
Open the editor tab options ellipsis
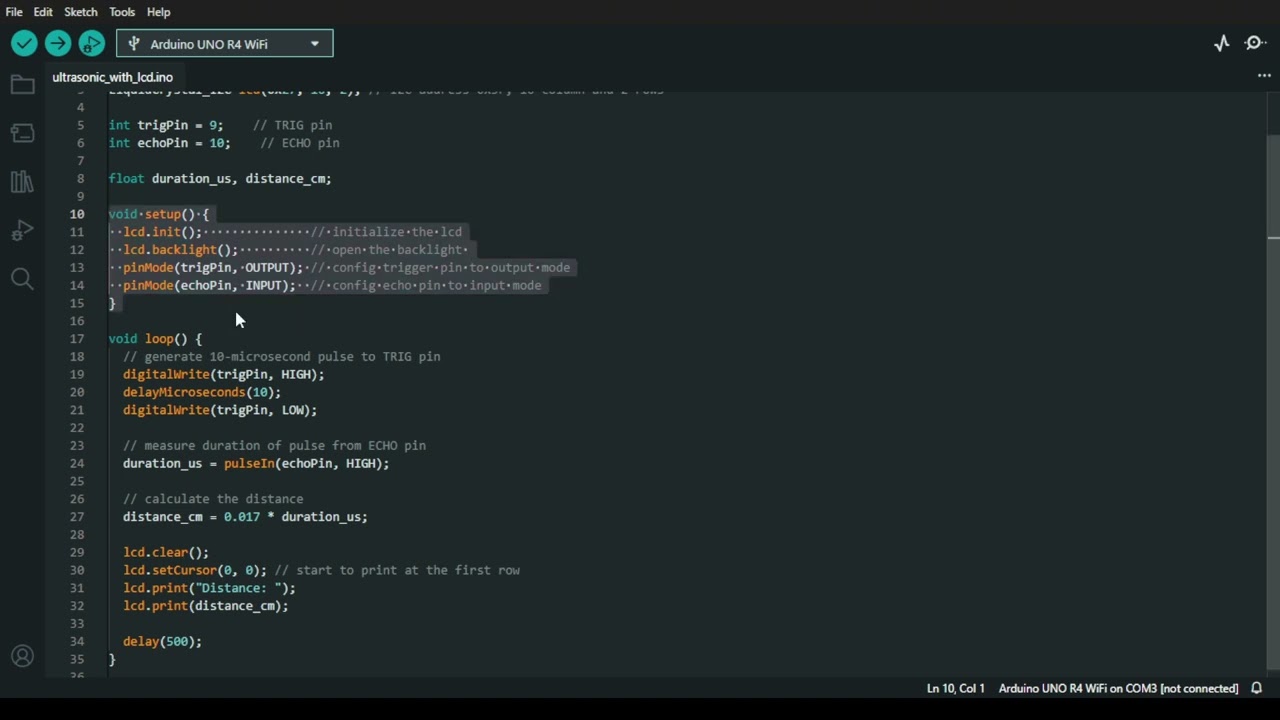pos(1264,76)
